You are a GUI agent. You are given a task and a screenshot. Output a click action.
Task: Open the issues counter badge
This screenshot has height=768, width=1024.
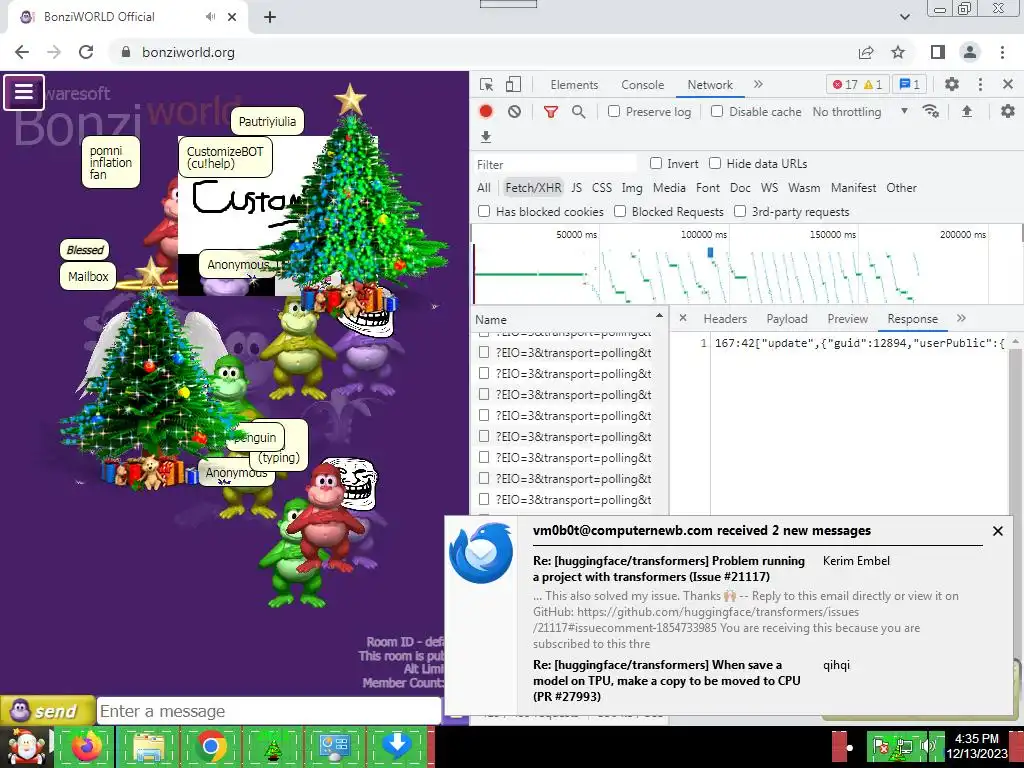point(910,84)
